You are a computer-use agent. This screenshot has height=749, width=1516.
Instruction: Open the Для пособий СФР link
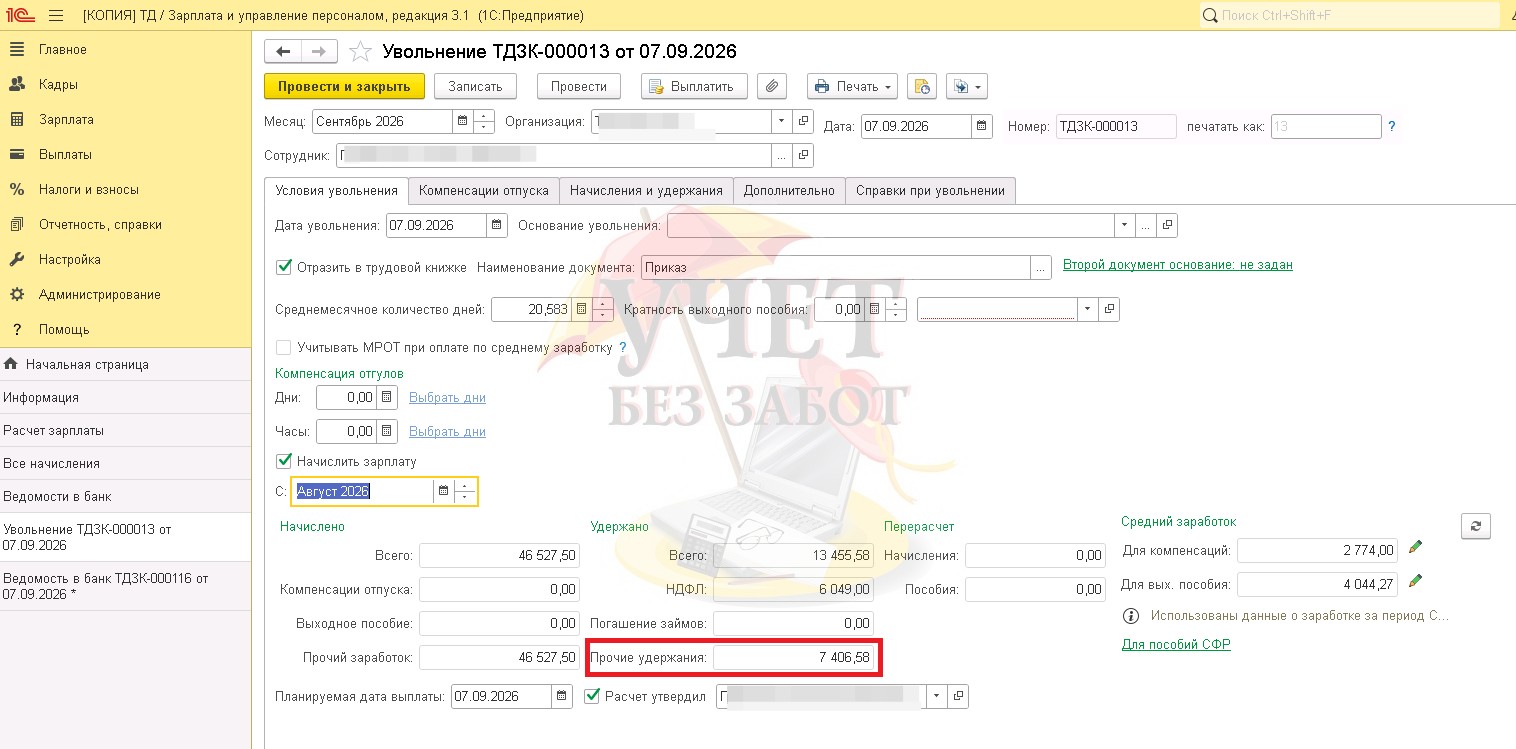1176,645
